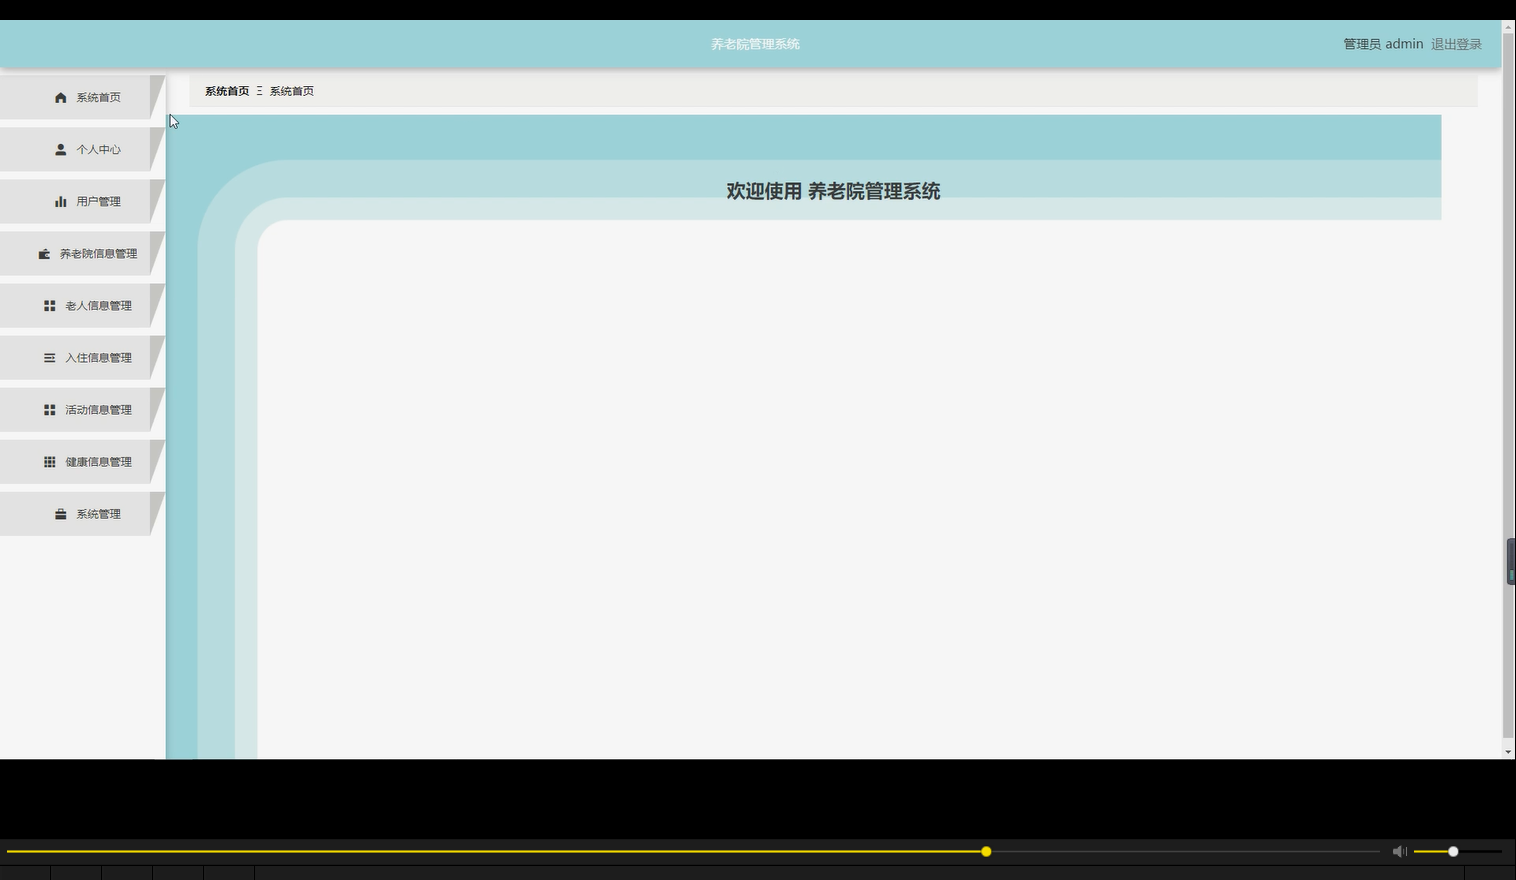Image resolution: width=1516 pixels, height=880 pixels.
Task: Click the list icon beside 入住信息管理
Action: click(x=49, y=358)
